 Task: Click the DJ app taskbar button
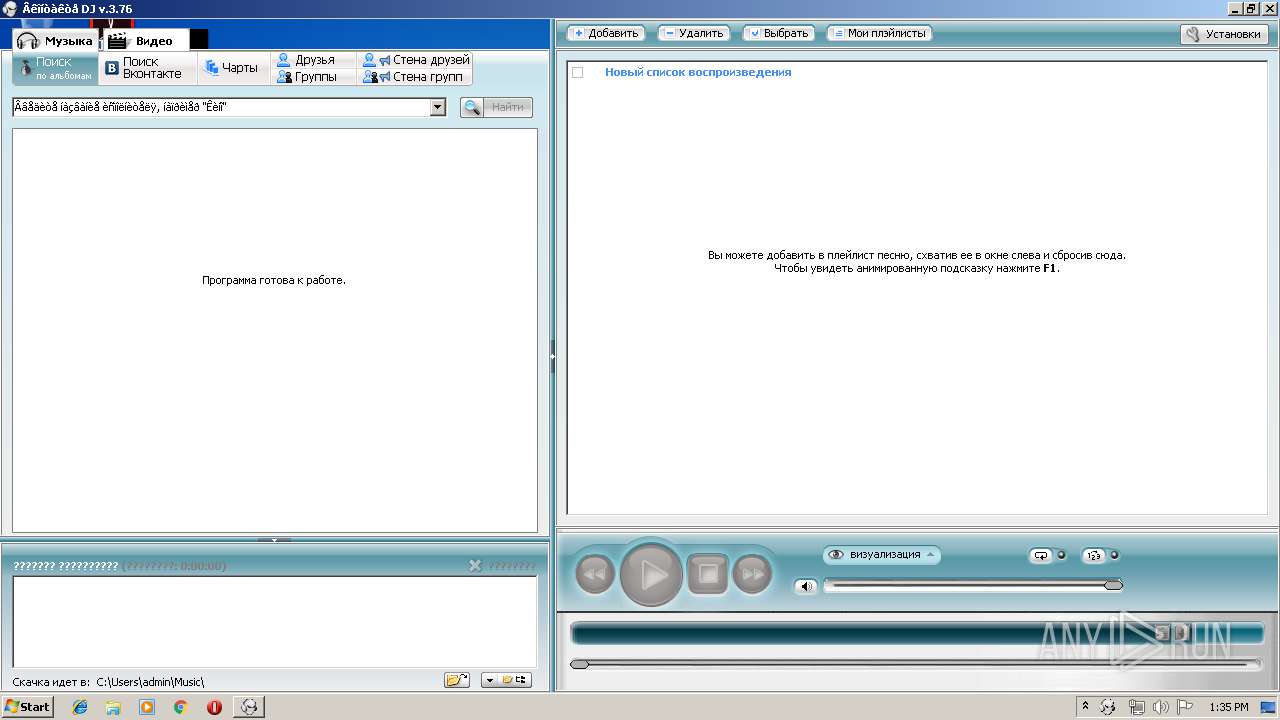pyautogui.click(x=249, y=707)
